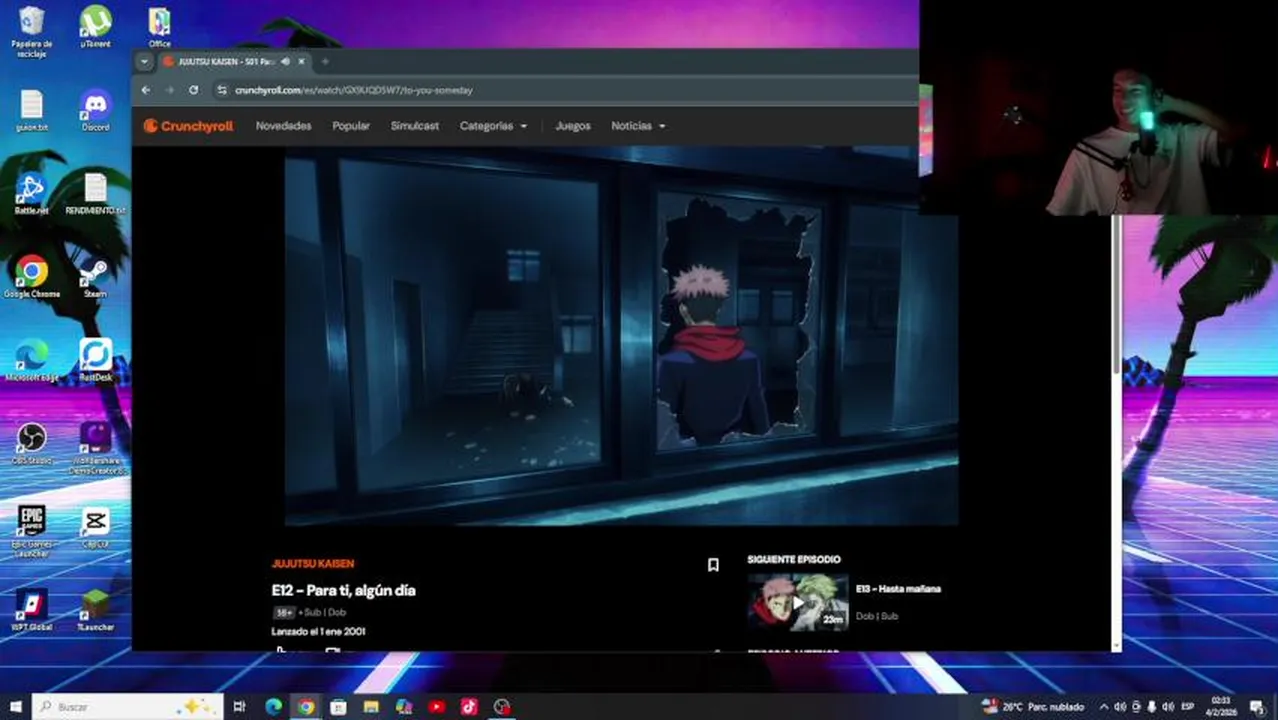The height and width of the screenshot is (720, 1278).
Task: Open the Wondershare DemoCreator desktop icon
Action: tap(96, 448)
